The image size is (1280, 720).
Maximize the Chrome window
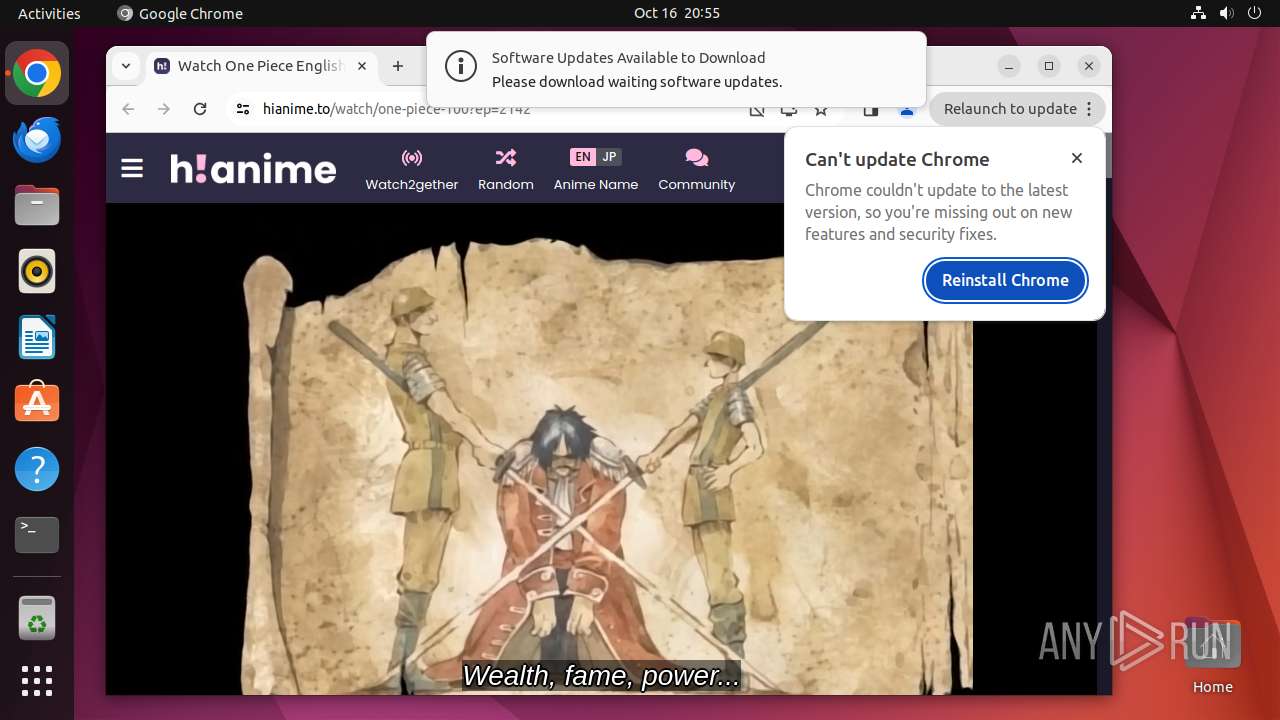point(1048,66)
